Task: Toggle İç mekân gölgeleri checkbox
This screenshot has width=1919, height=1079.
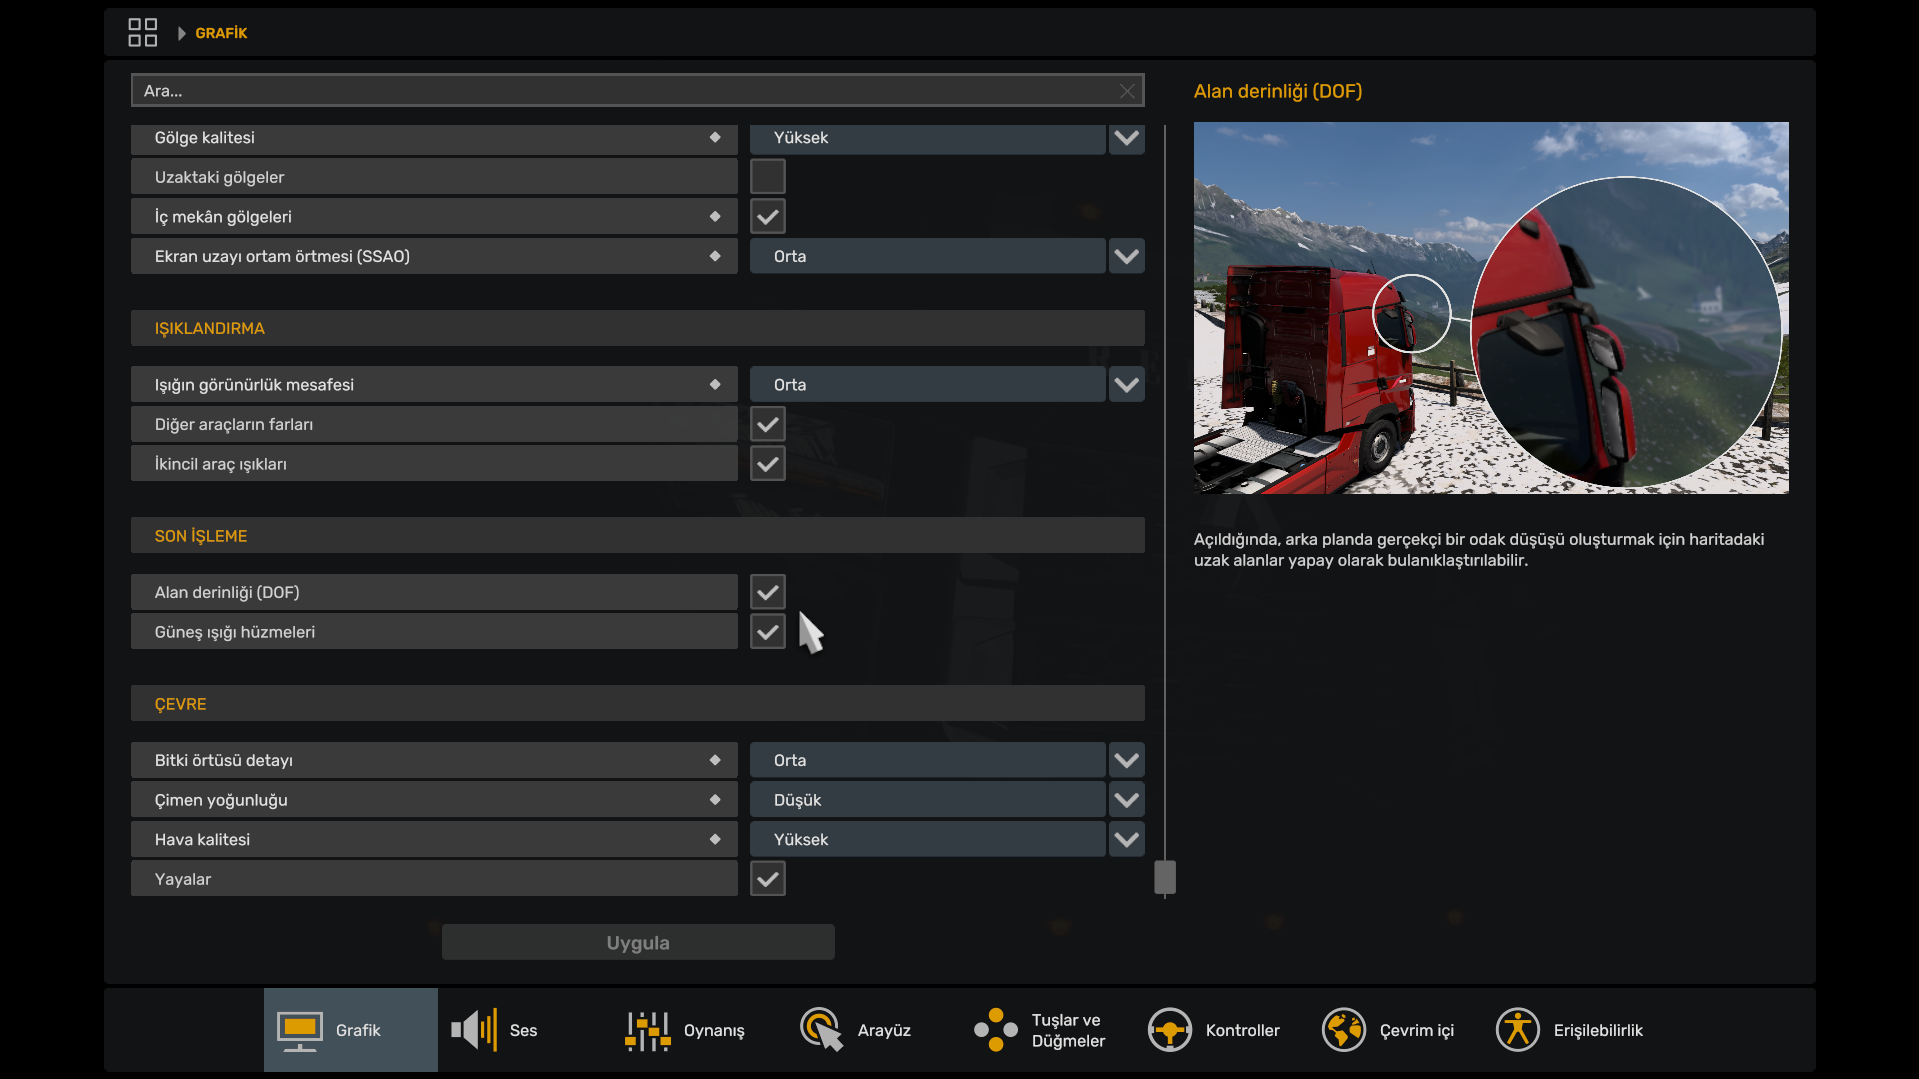Action: 768,216
